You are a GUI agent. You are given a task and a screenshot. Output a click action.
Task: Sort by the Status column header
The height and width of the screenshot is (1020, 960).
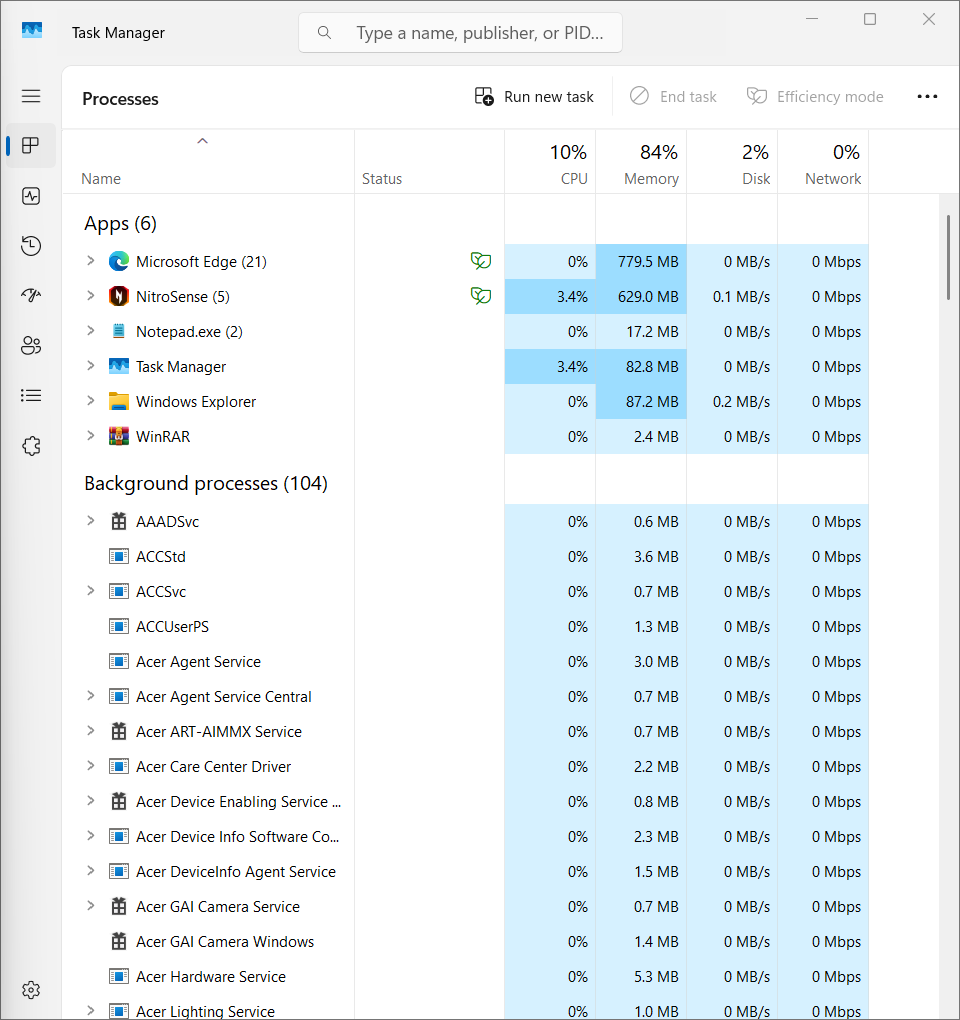(x=429, y=162)
